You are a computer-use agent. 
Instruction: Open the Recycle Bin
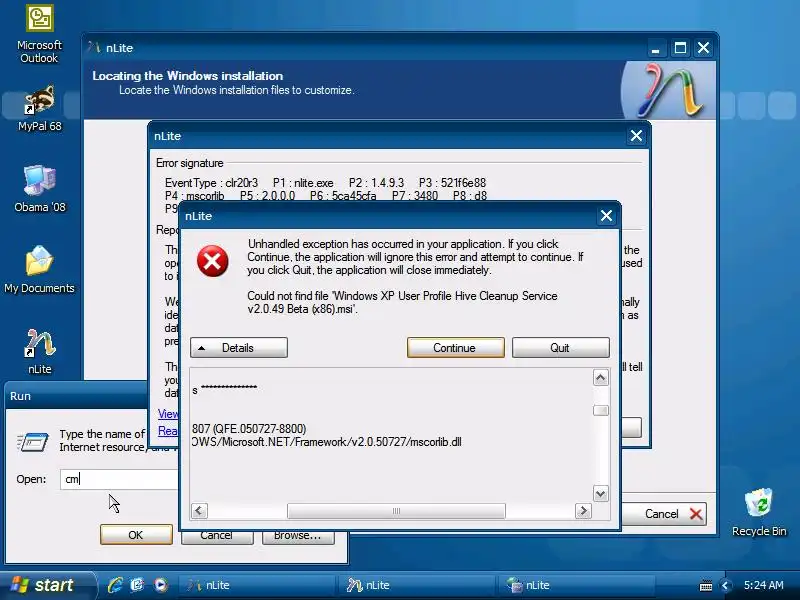[759, 512]
